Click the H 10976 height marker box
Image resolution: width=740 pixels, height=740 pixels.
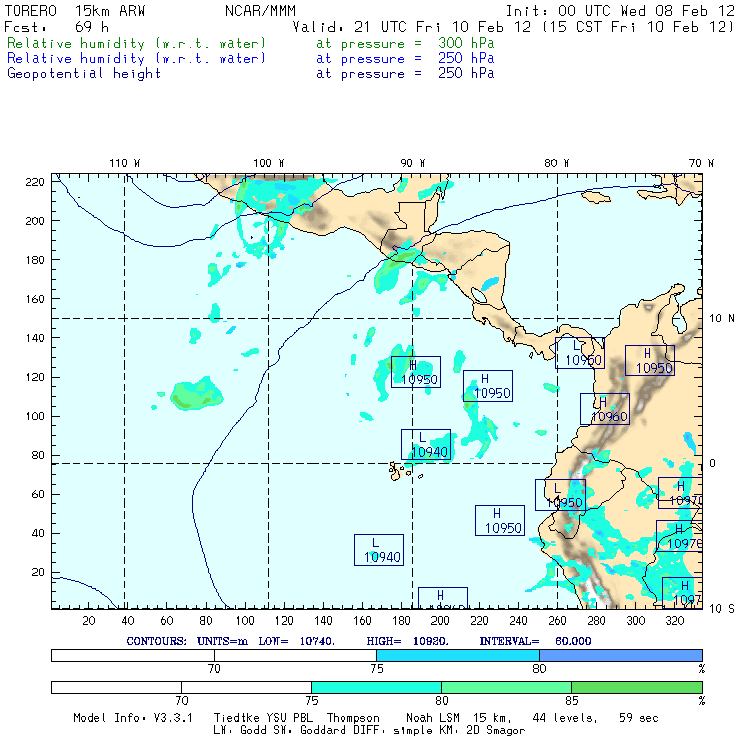point(680,537)
